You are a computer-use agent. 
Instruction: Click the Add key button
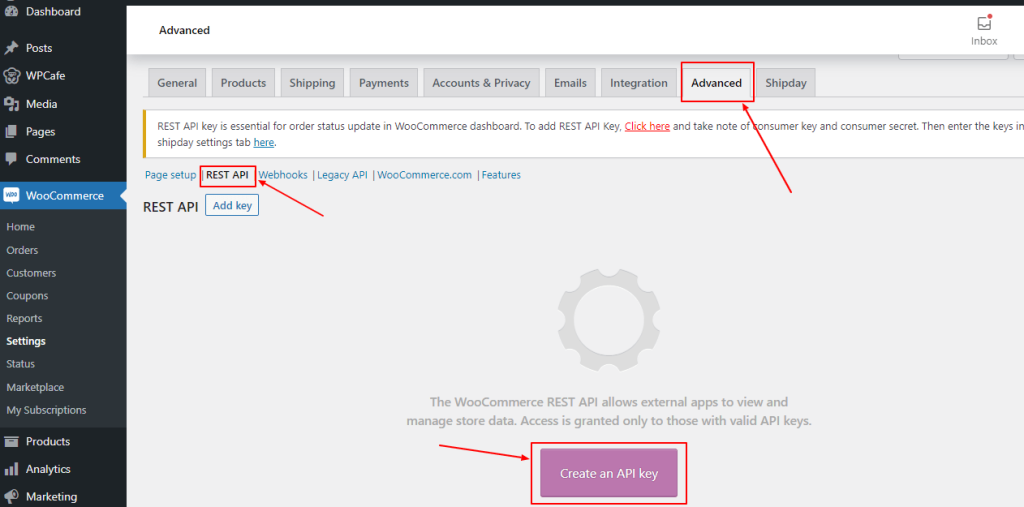click(x=232, y=205)
